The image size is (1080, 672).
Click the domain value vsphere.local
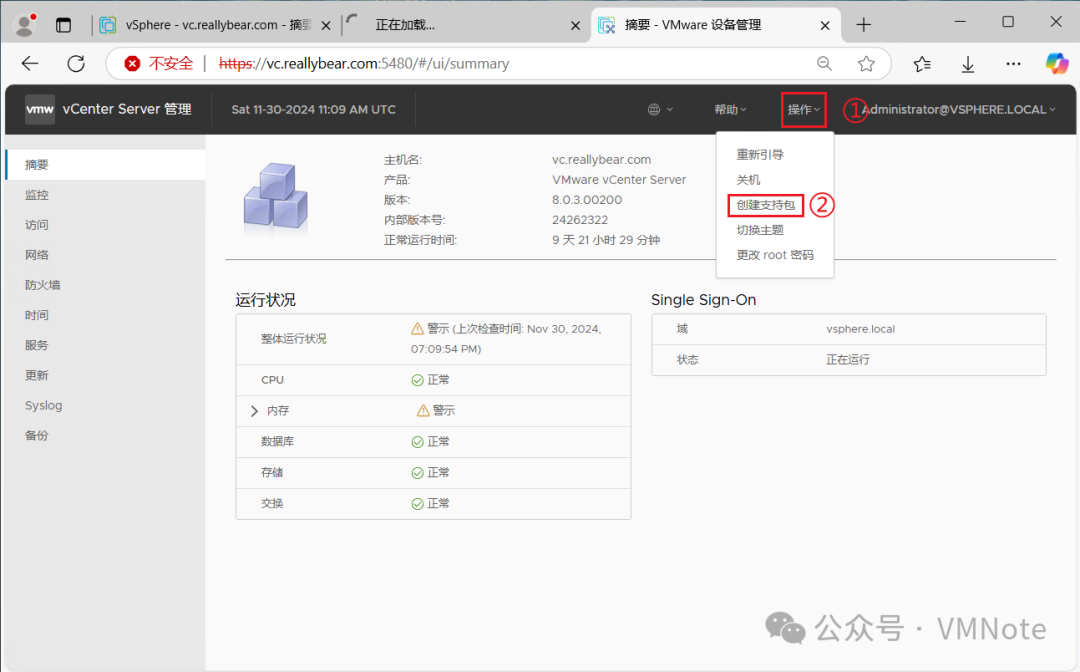point(860,329)
